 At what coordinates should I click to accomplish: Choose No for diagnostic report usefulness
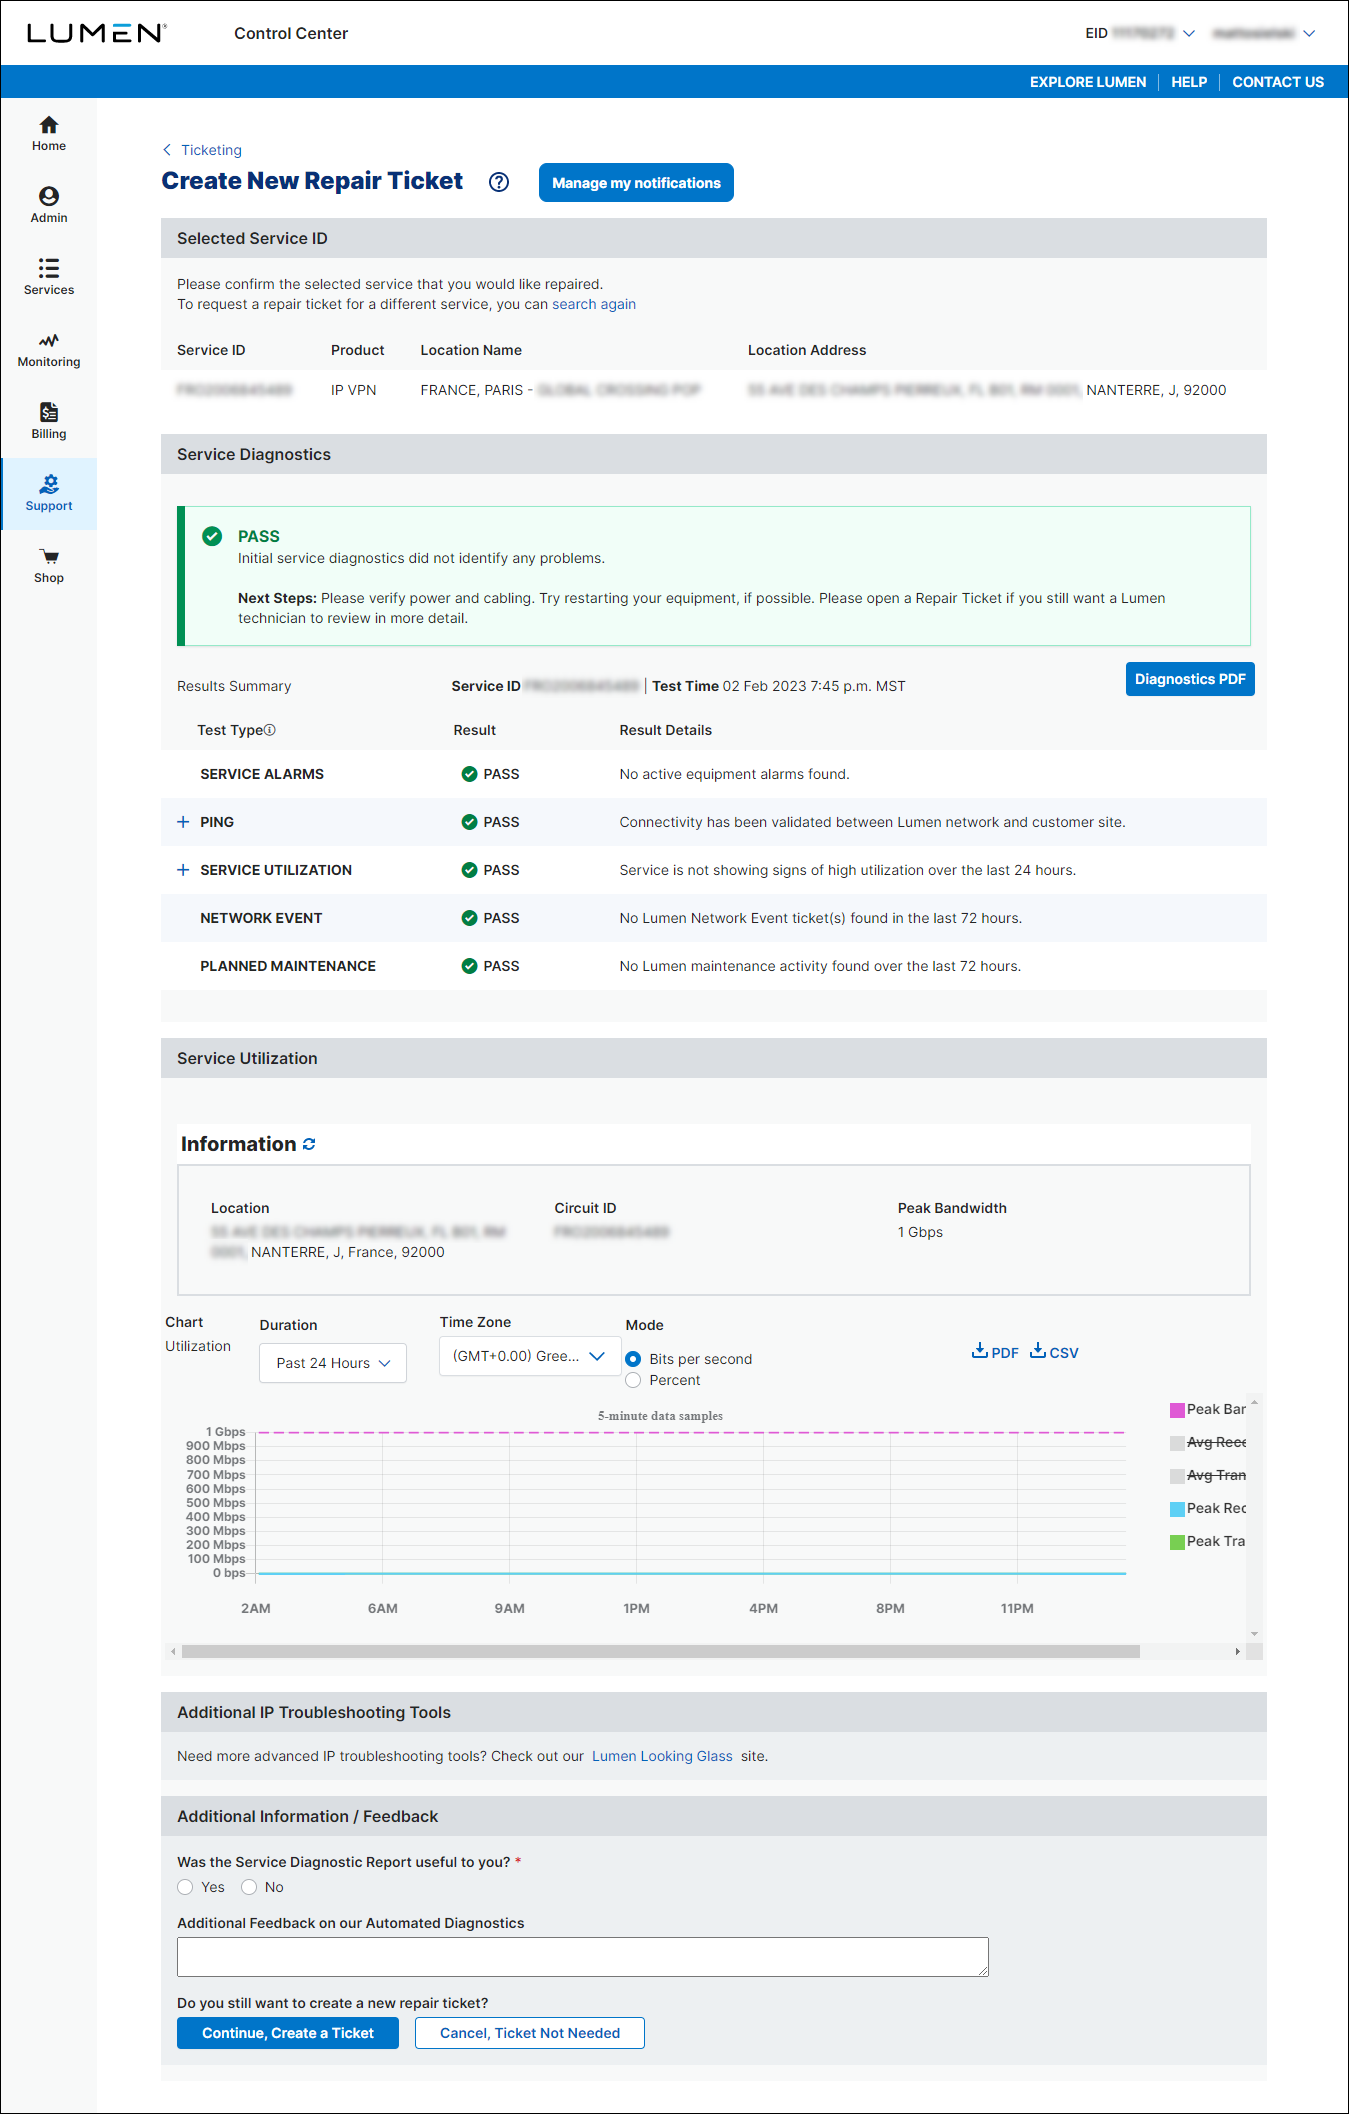(x=249, y=1887)
